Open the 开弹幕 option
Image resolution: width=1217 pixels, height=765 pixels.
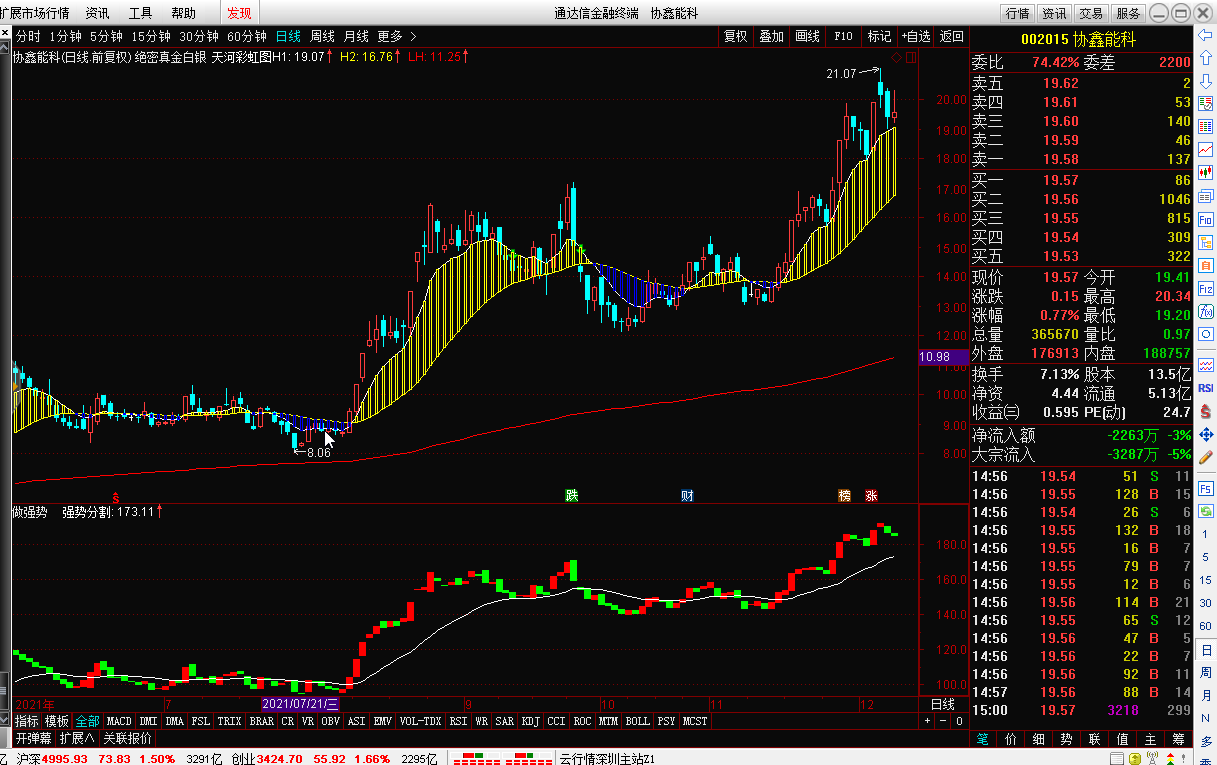pyautogui.click(x=34, y=739)
